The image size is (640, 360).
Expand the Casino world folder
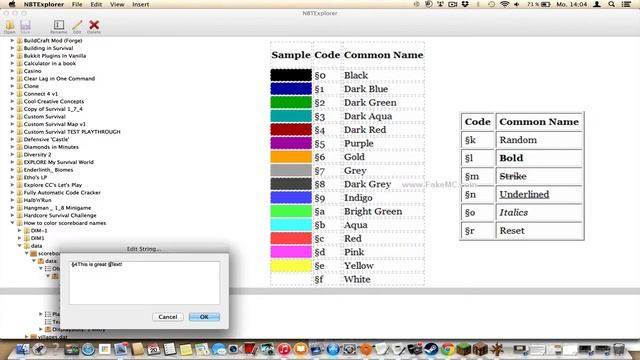pos(12,71)
